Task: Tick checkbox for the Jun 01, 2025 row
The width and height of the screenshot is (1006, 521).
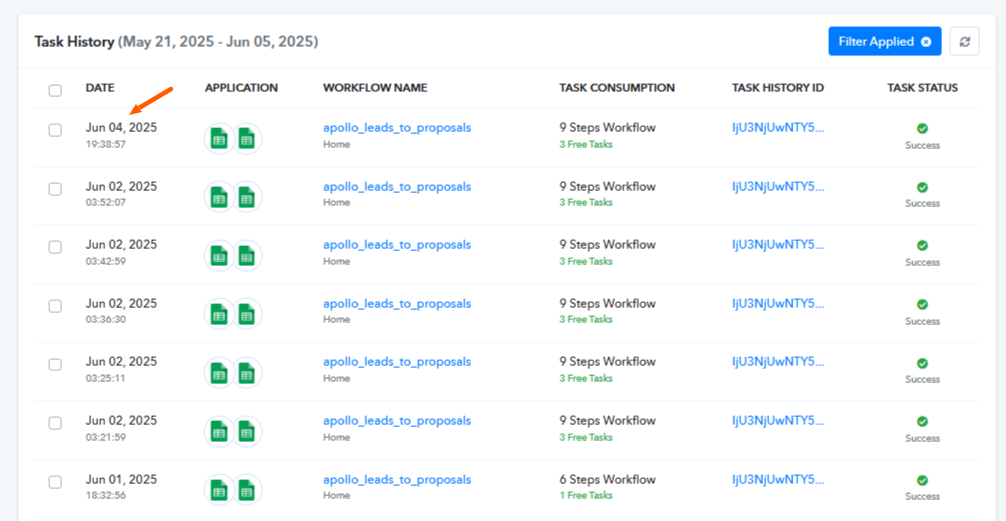Action: pos(55,482)
